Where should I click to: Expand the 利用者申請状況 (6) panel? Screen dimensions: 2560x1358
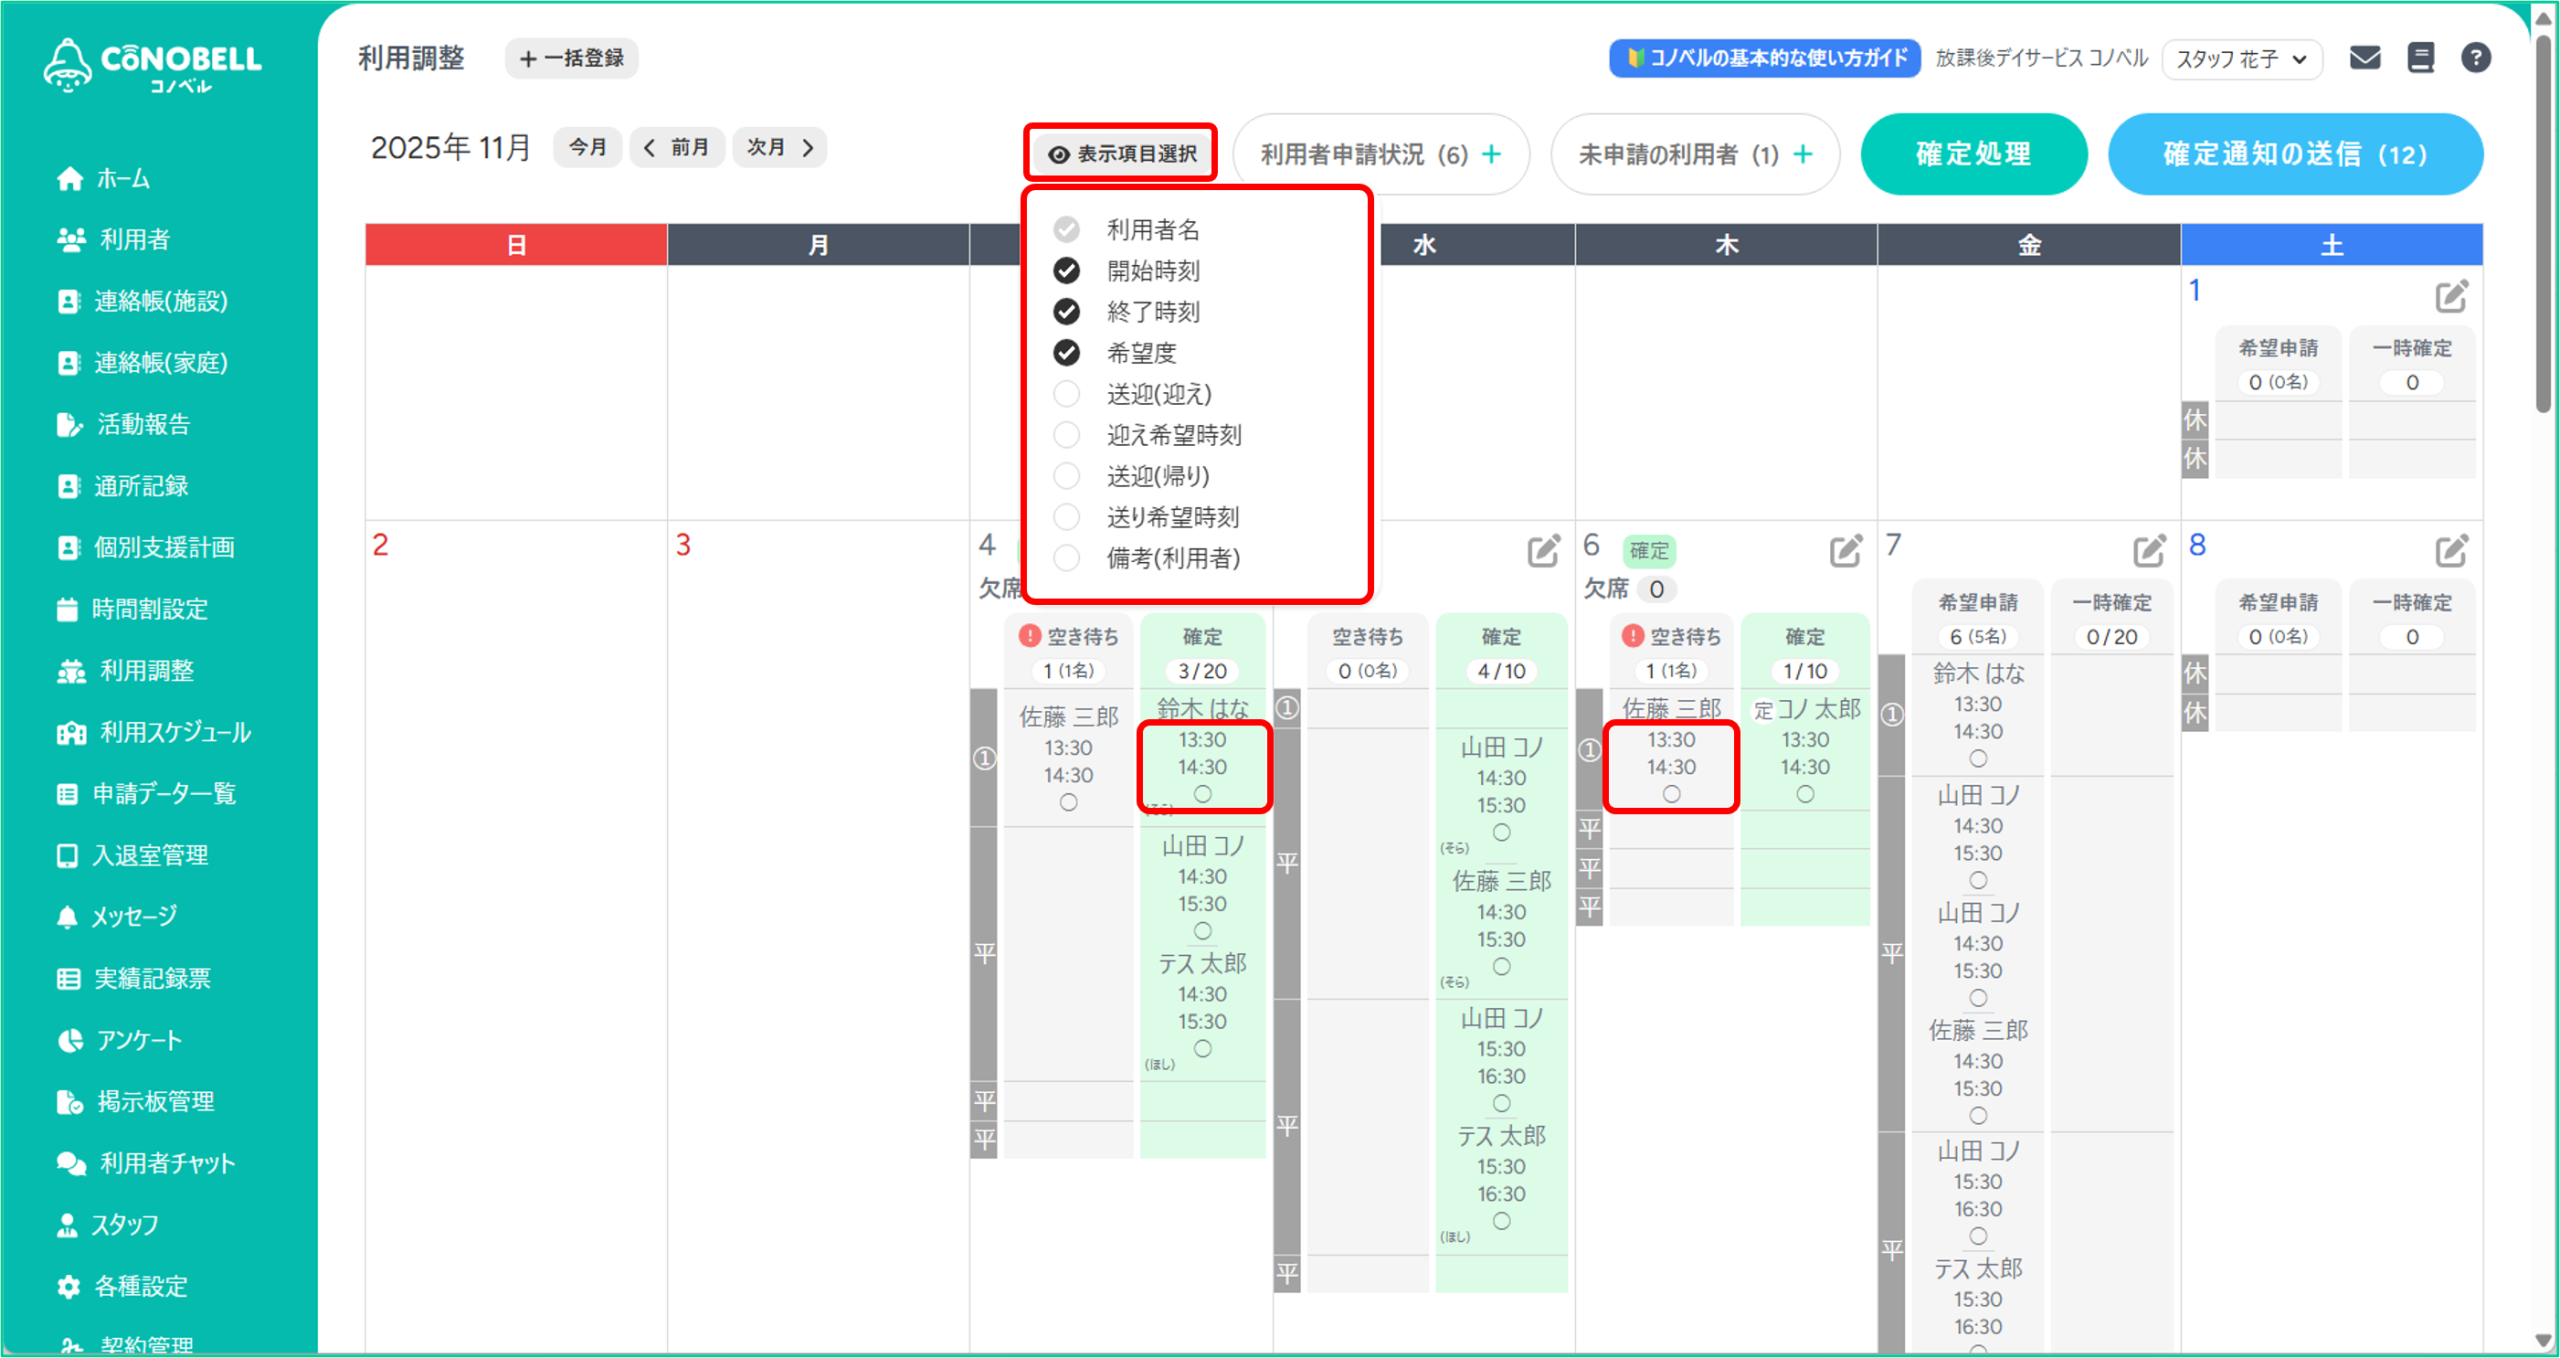(1380, 154)
